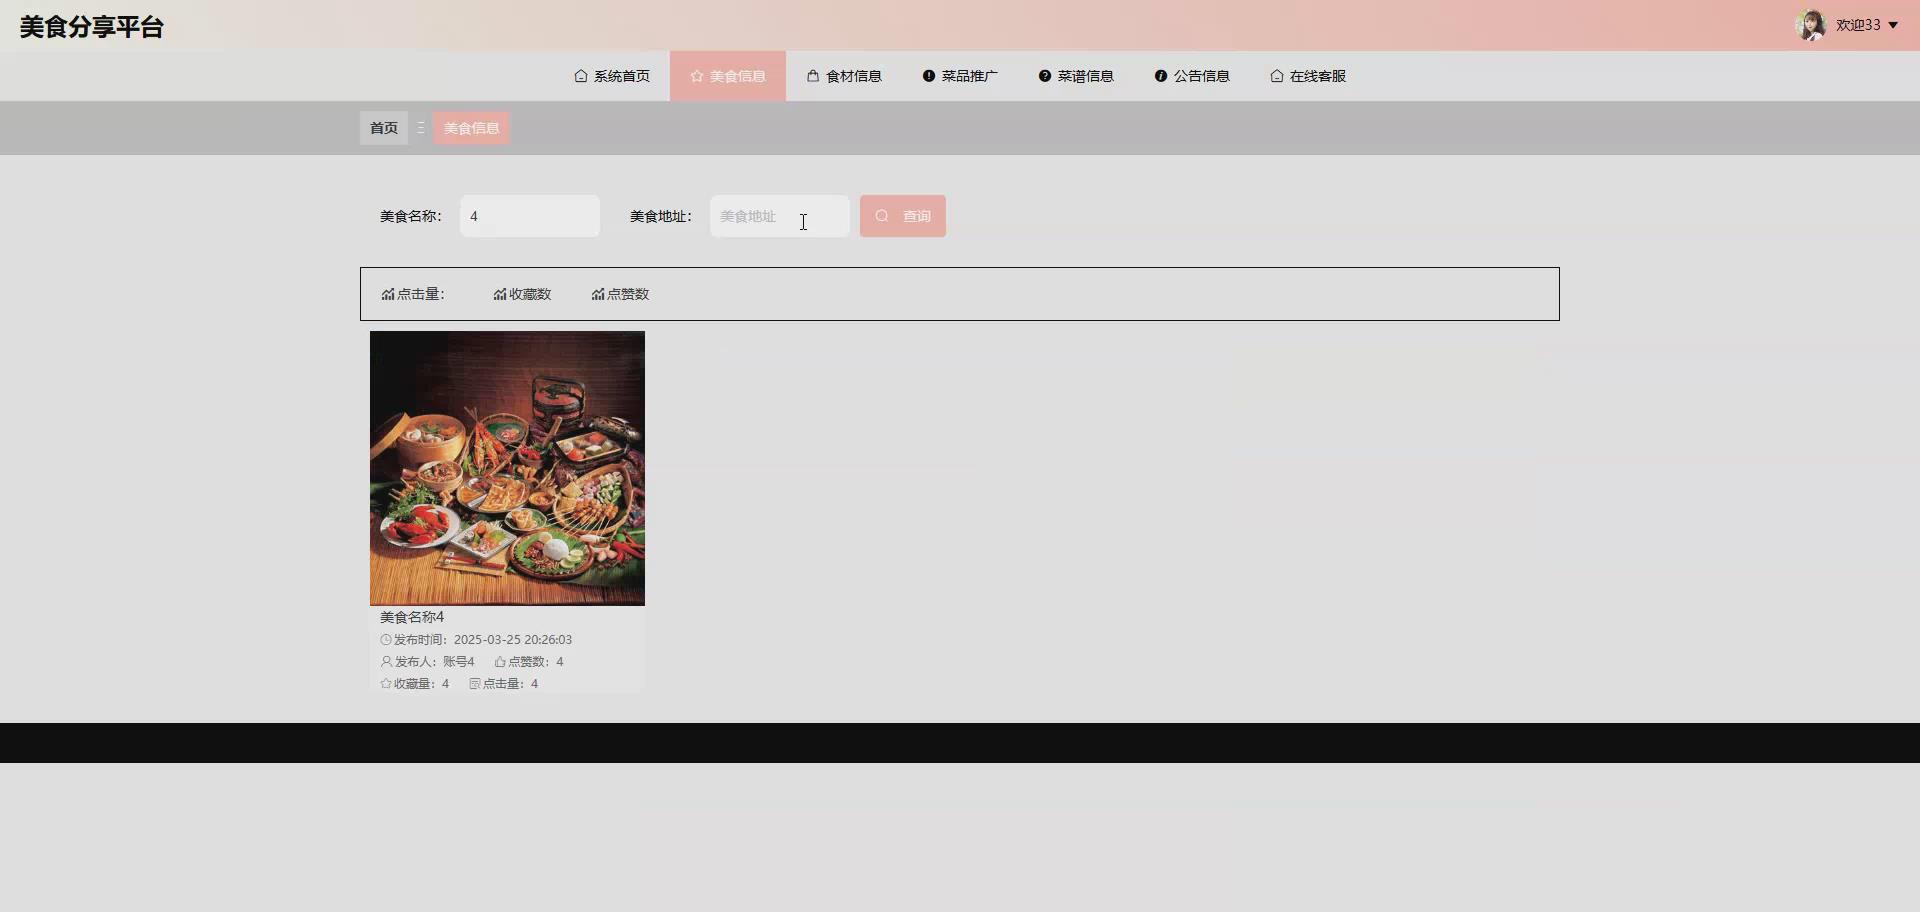The height and width of the screenshot is (912, 1920).
Task: Click the chart icon beside 收藏数
Action: (499, 294)
